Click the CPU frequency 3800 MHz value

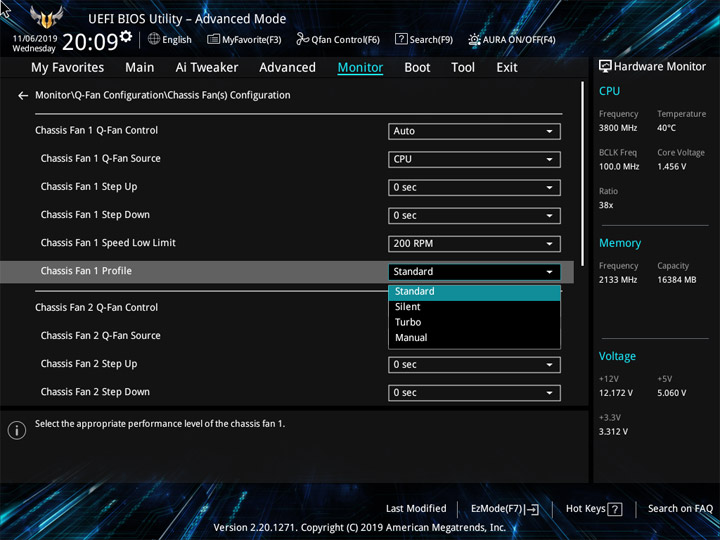618,128
